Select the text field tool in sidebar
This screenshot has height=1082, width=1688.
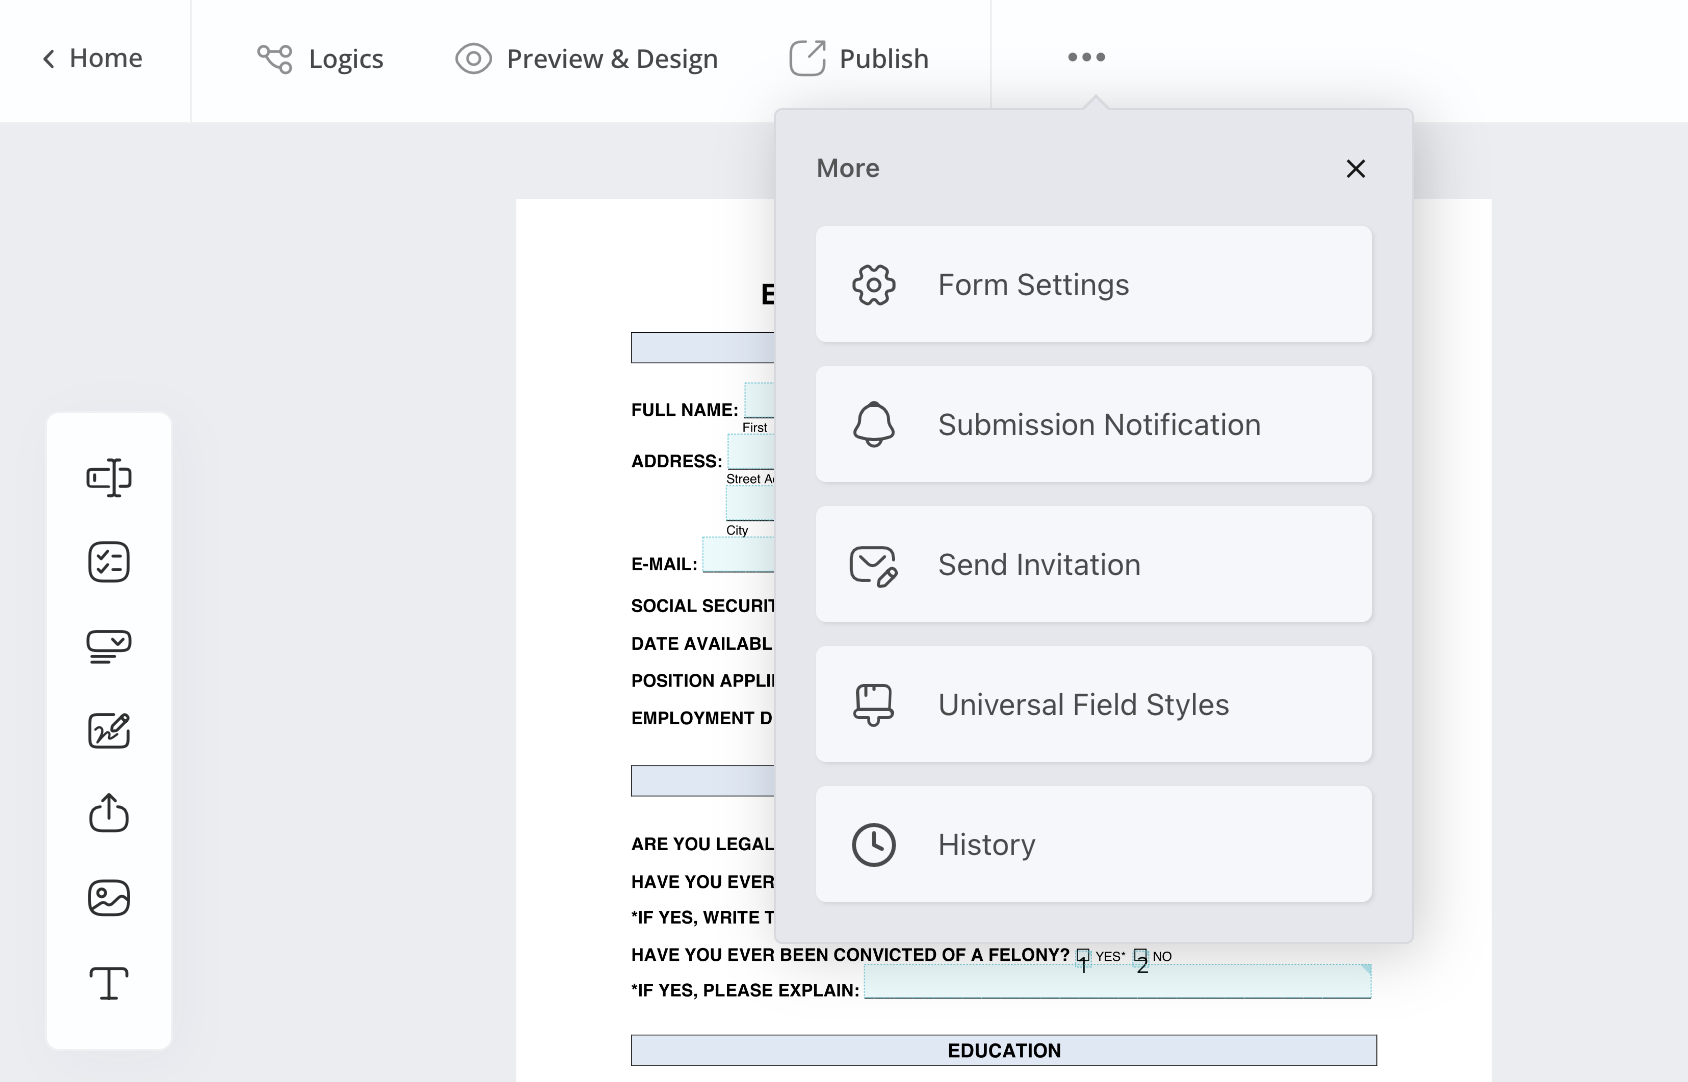pos(109,478)
